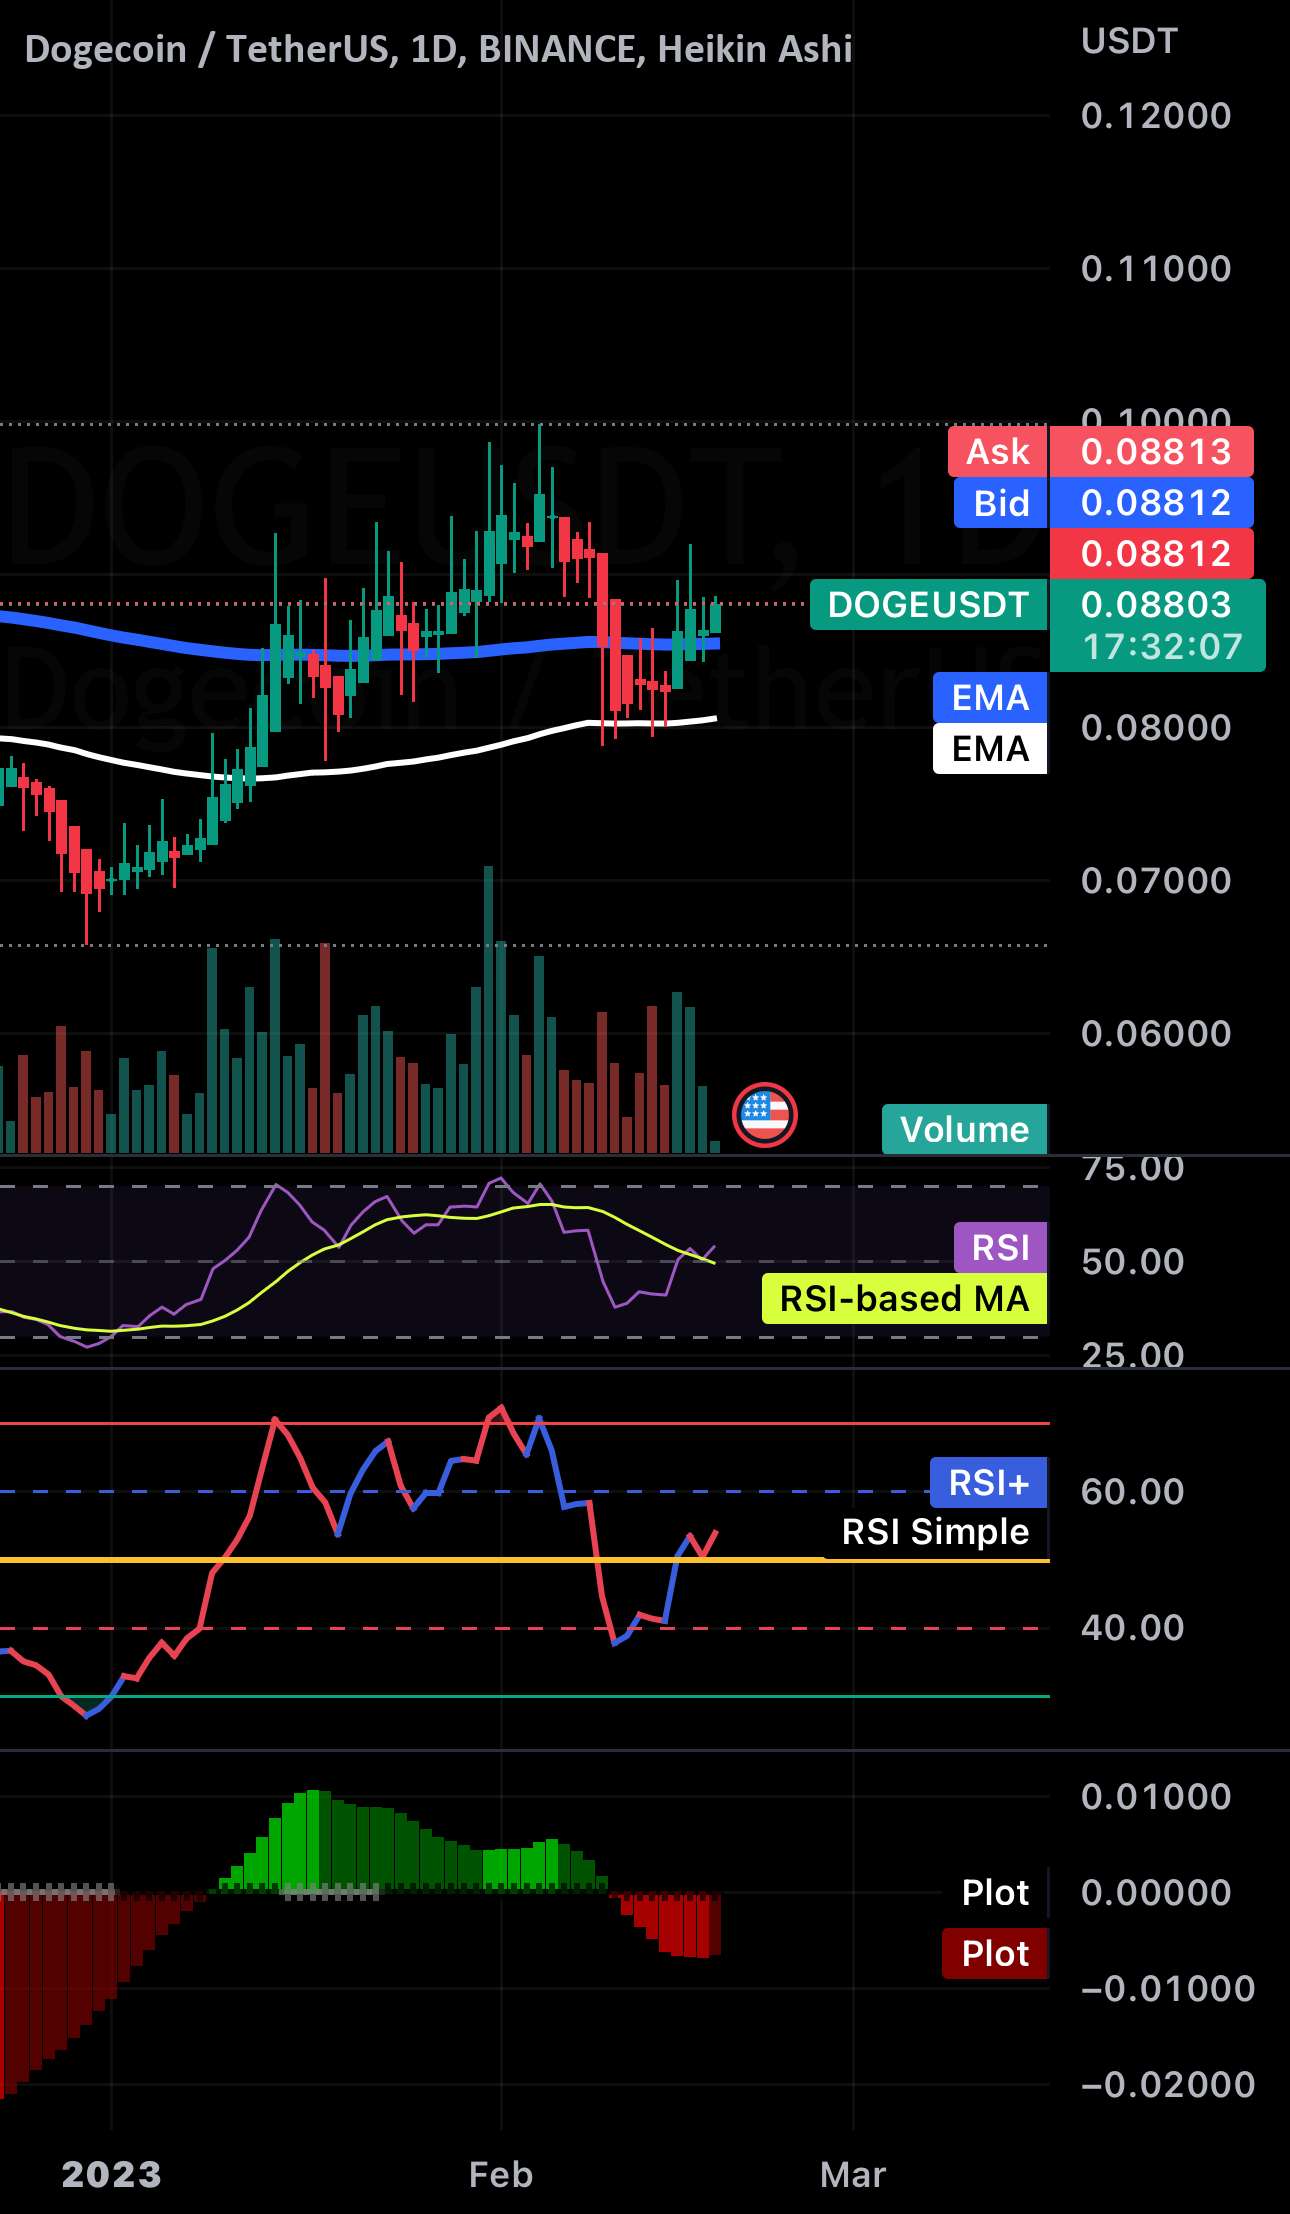The width and height of the screenshot is (1290, 2214).
Task: Click the 0.06000 price axis value
Action: point(1156,1034)
